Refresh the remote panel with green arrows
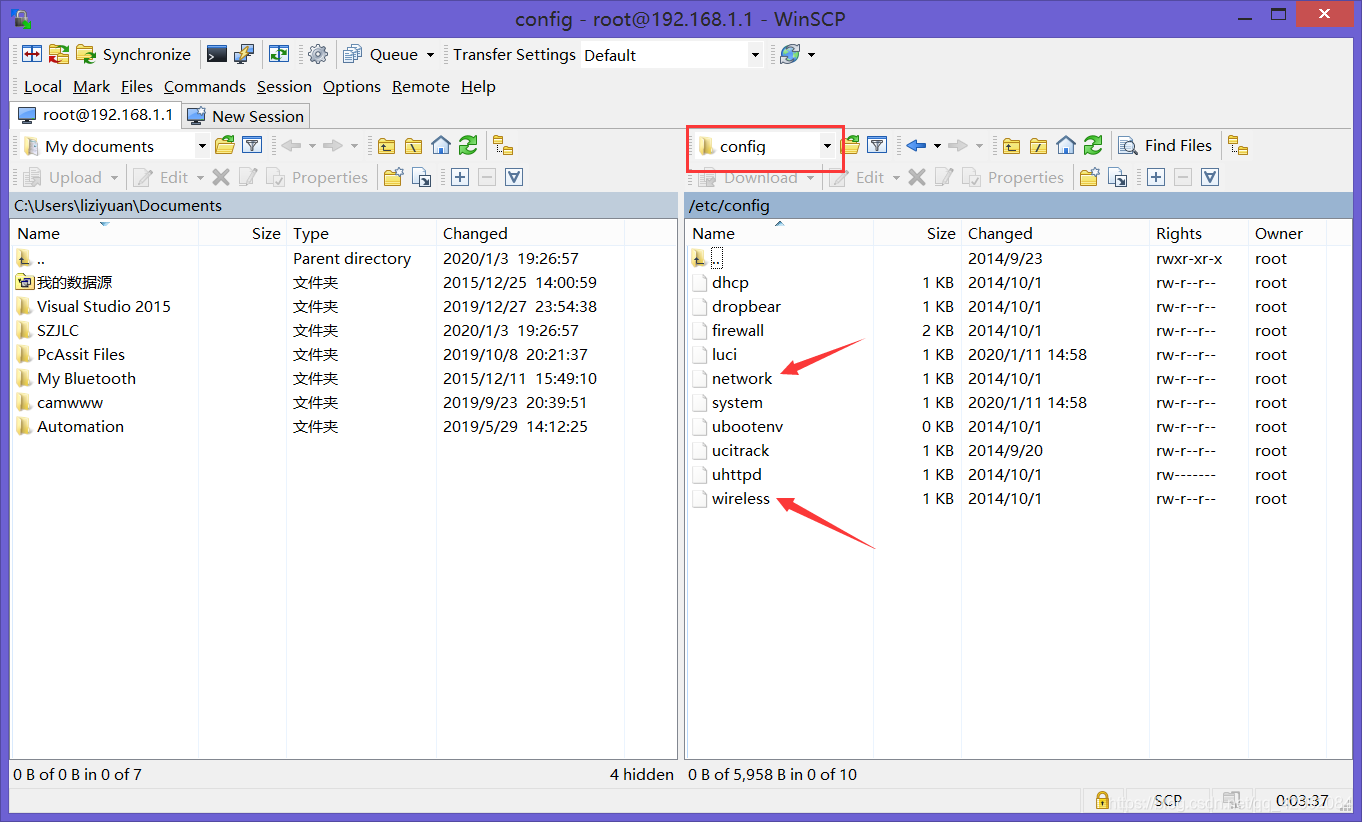This screenshot has height=822, width=1362. [x=1093, y=146]
